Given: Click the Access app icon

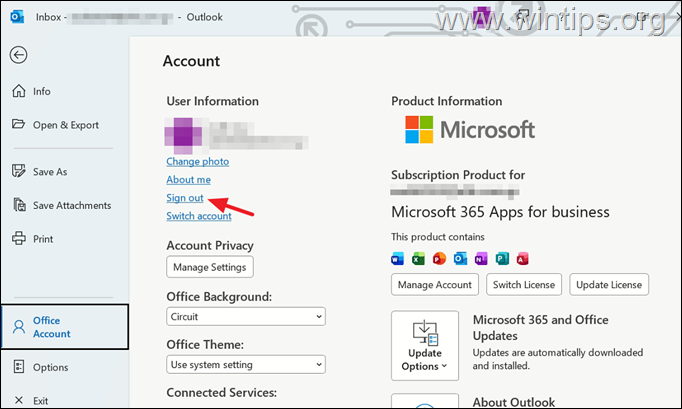Looking at the screenshot, I should [x=522, y=259].
